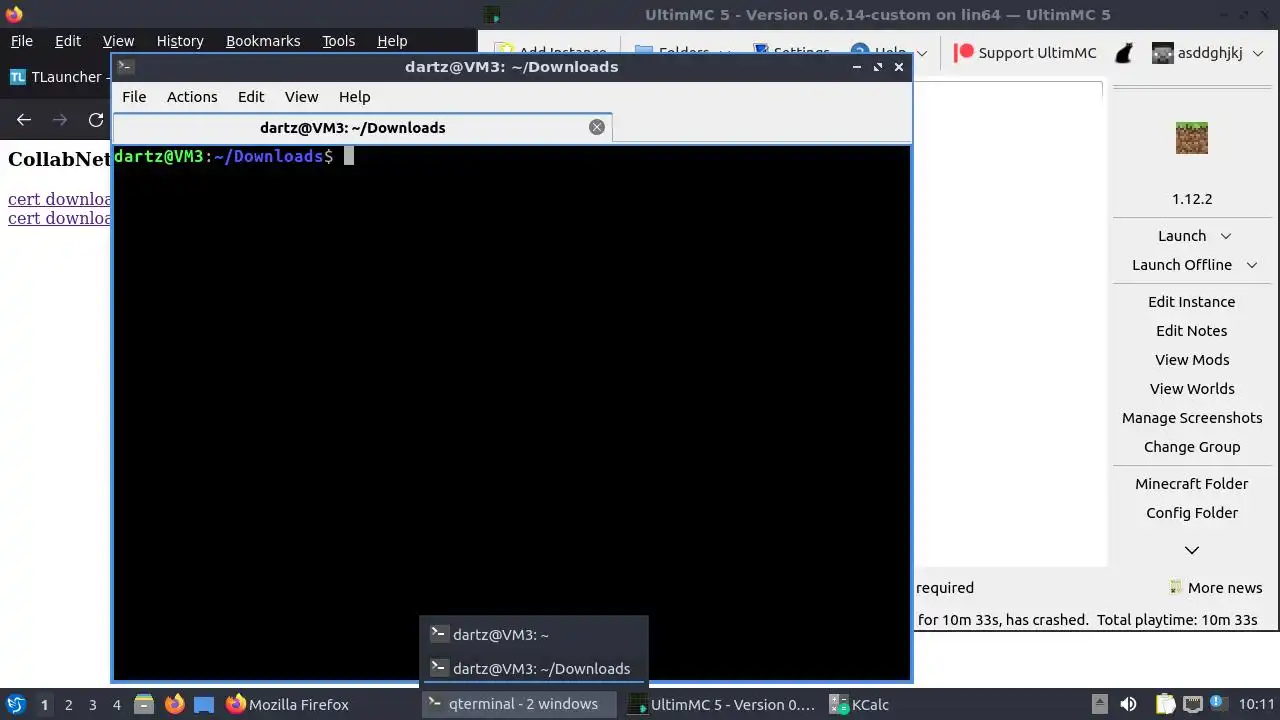Viewport: 1280px width, 720px height.
Task: Click the removable media eject tray icon
Action: (x=1099, y=704)
